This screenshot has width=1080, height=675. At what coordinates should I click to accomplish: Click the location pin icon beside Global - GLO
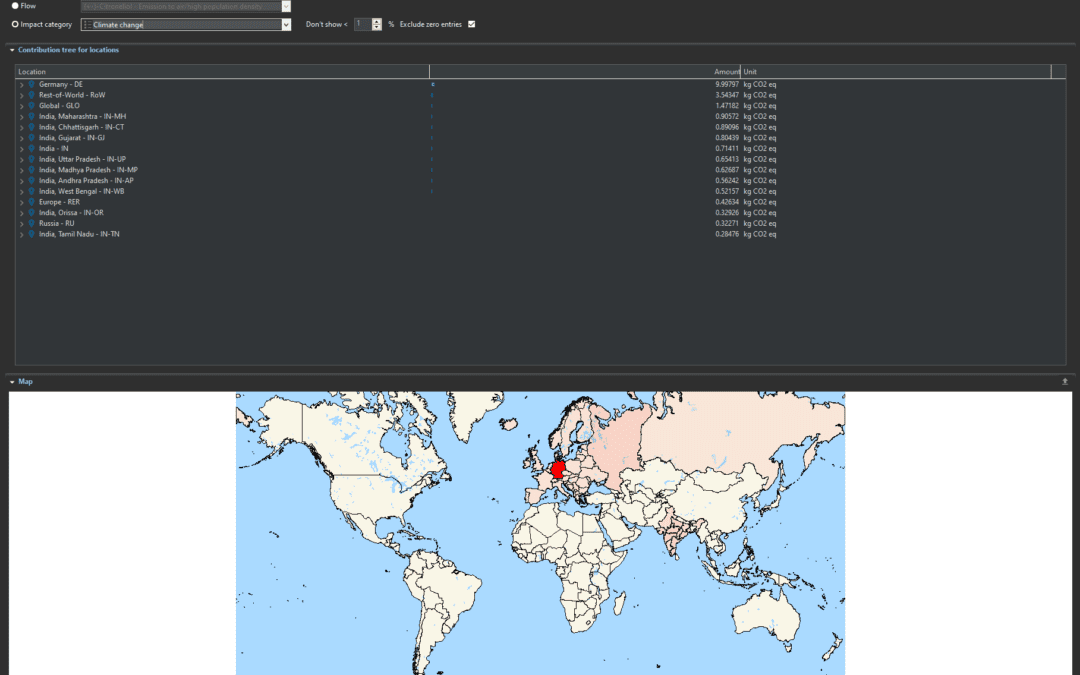click(31, 106)
